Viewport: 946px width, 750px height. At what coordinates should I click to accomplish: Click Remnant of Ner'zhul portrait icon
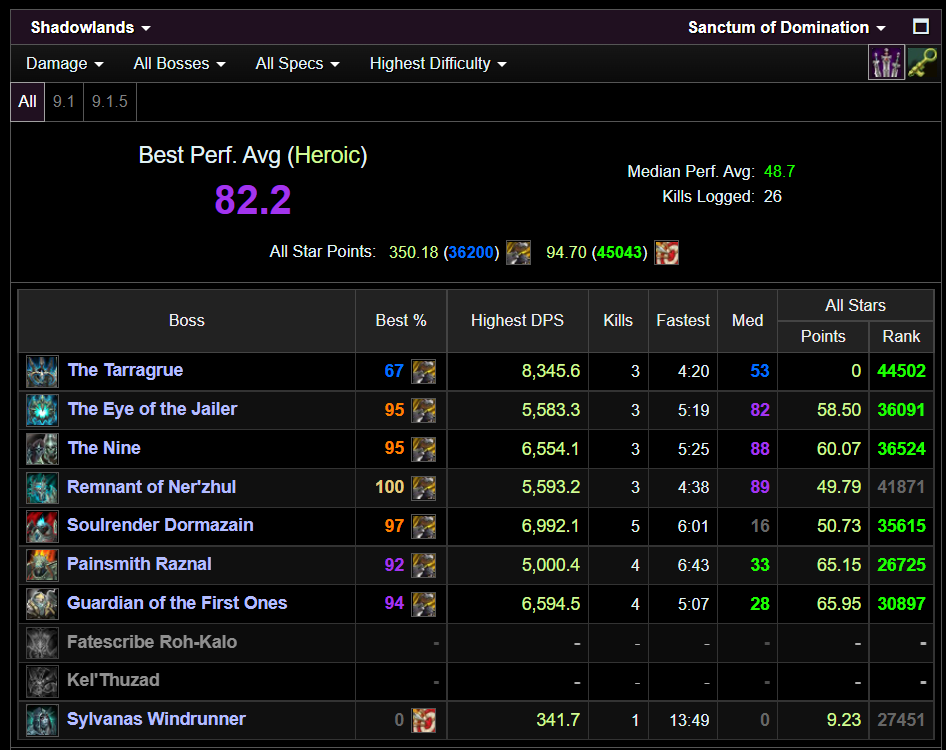[42, 488]
